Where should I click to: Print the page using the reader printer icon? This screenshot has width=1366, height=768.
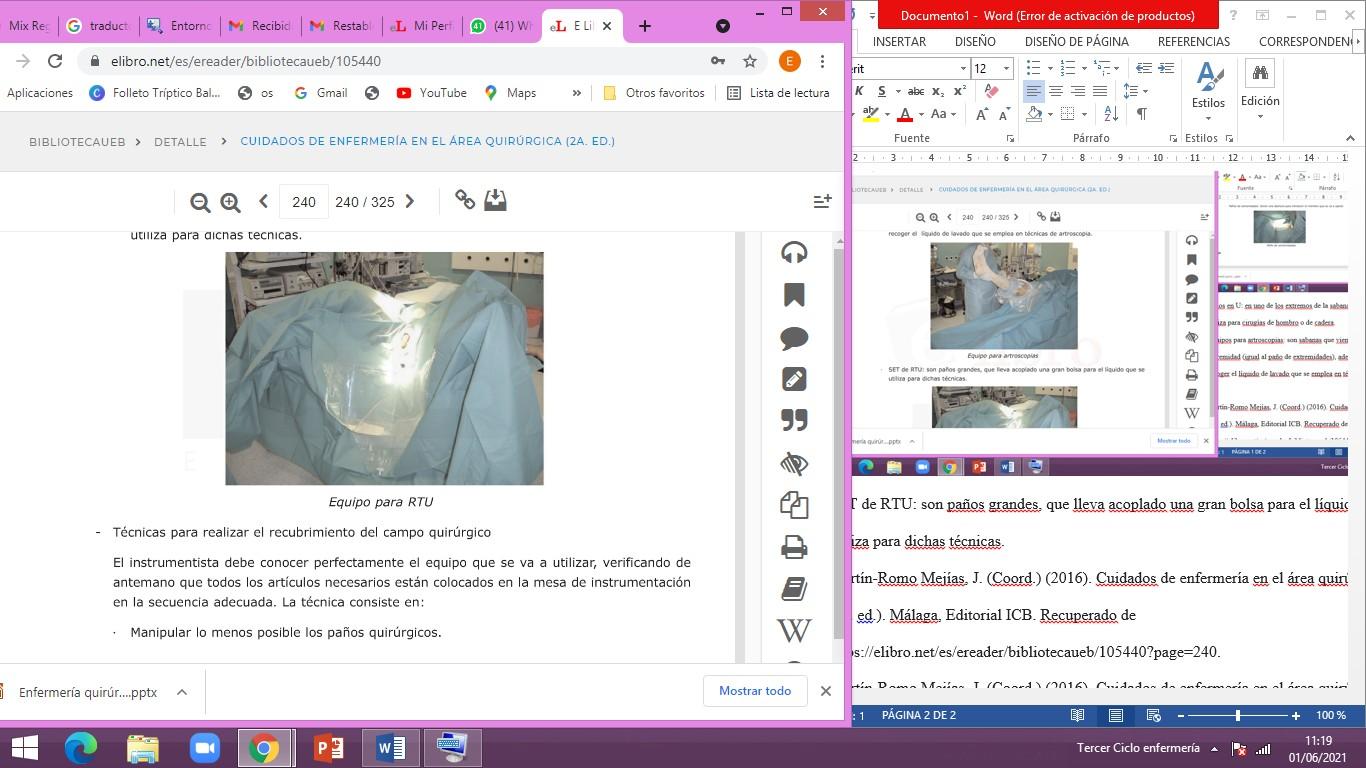coord(794,547)
